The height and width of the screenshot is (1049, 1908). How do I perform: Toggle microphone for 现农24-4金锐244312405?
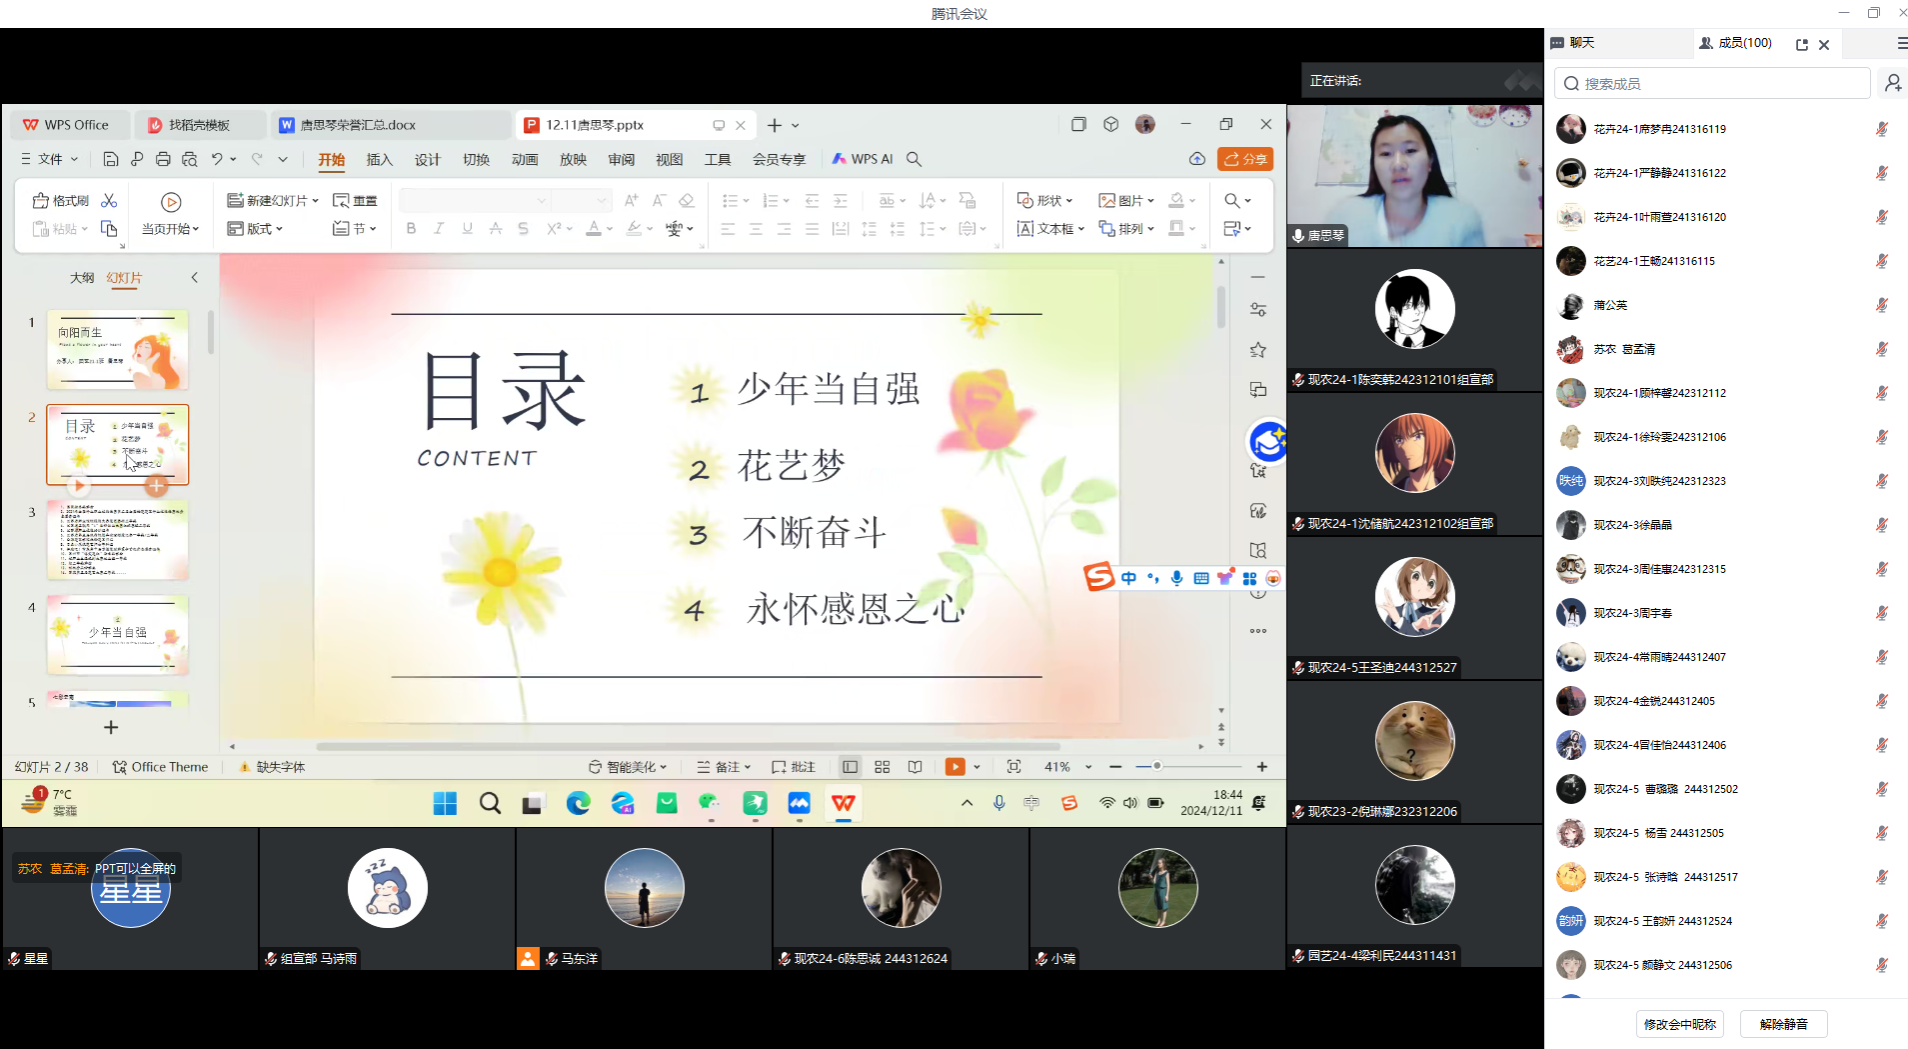pyautogui.click(x=1881, y=701)
